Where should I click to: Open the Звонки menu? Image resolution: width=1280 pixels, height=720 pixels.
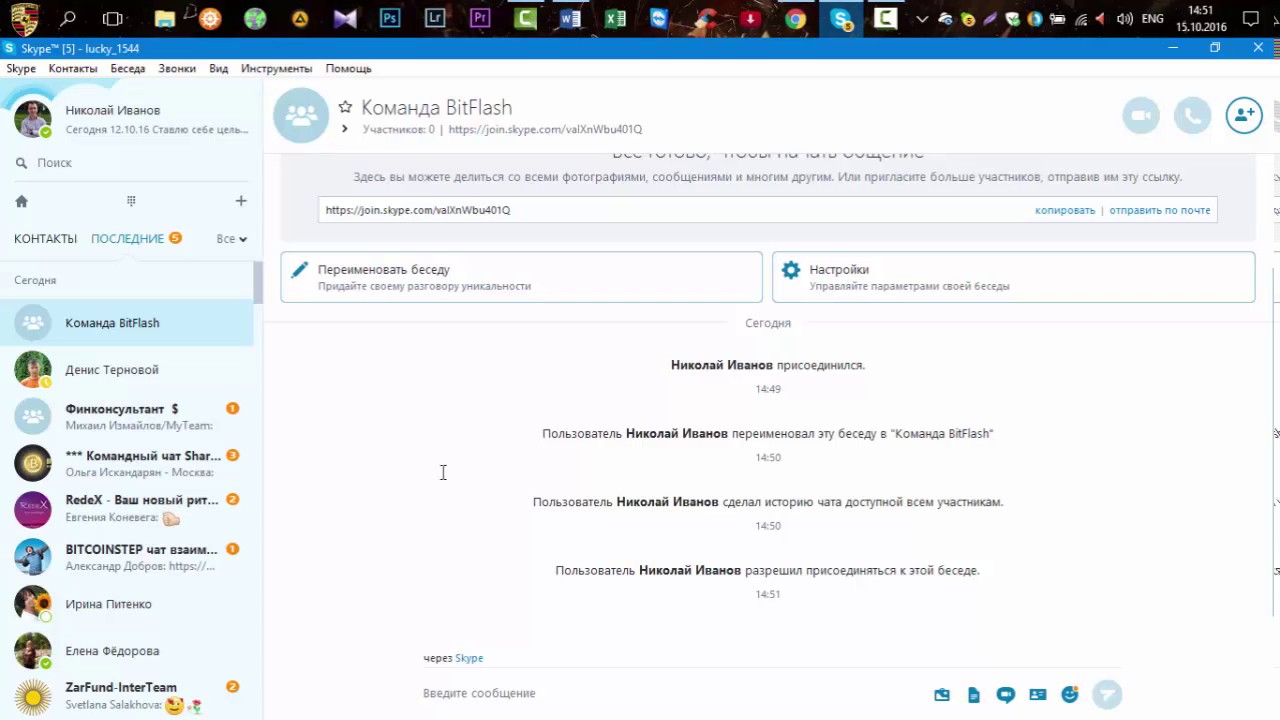coord(177,69)
